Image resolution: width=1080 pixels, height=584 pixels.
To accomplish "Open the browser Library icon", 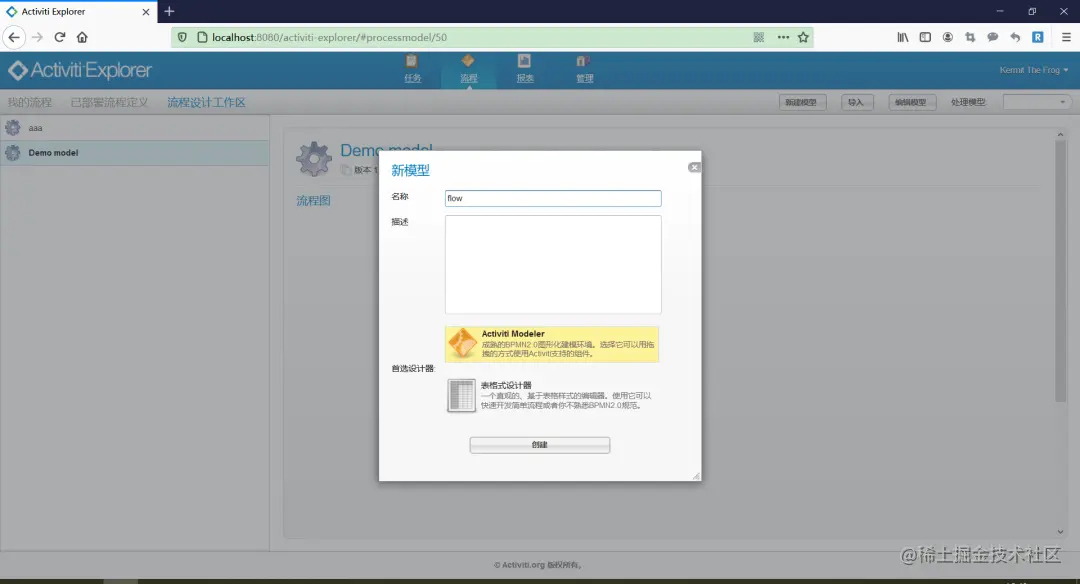I will (x=902, y=37).
